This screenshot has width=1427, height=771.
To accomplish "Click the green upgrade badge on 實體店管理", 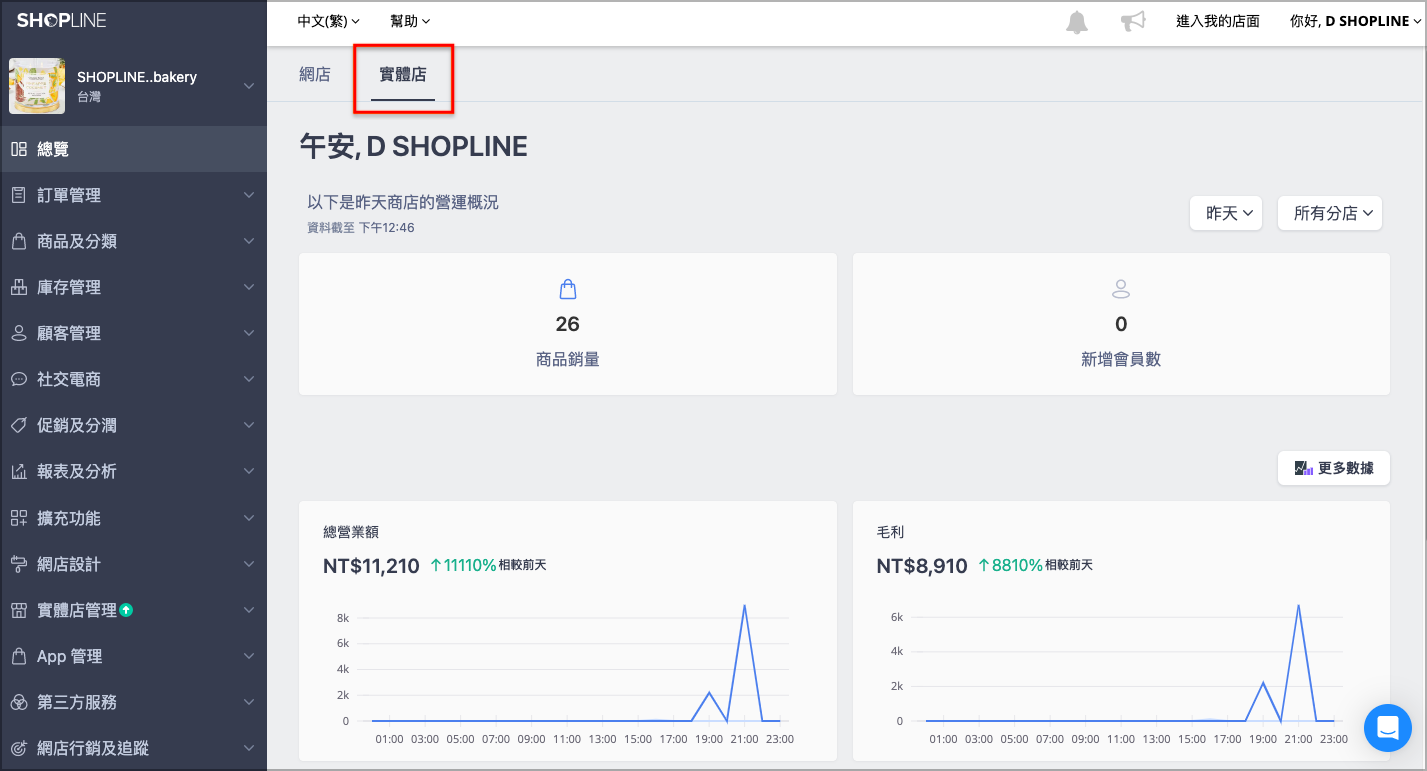I will (x=126, y=609).
